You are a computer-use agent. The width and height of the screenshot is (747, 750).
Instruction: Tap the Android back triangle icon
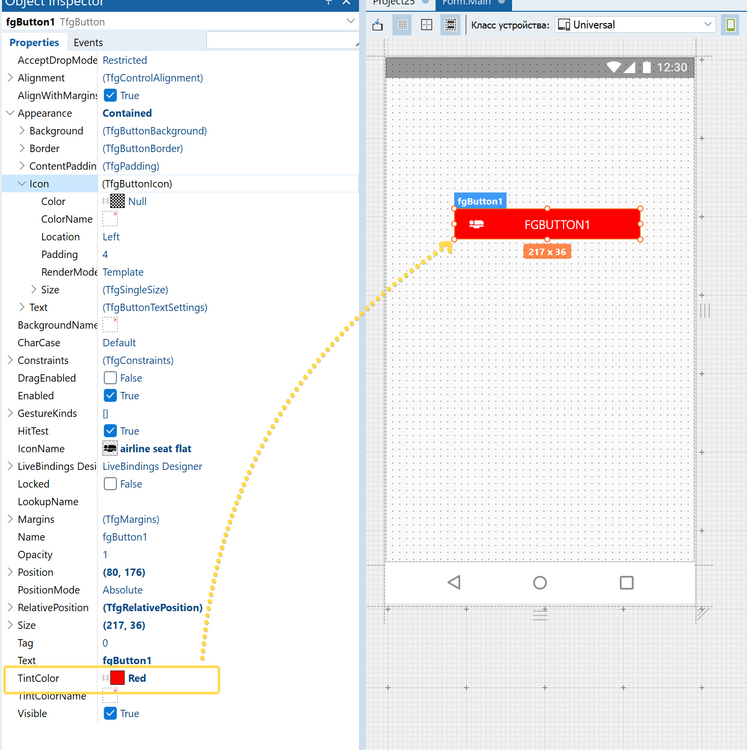pos(454,582)
